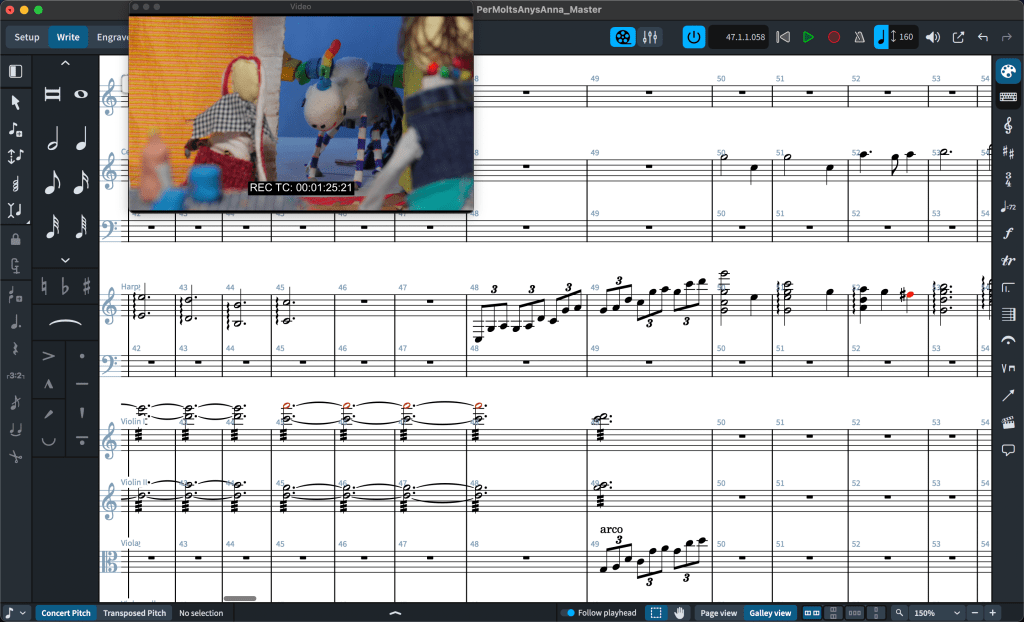This screenshot has width=1024, height=622.
Task: Expand more note durations with down chevron
Action: click(x=65, y=260)
